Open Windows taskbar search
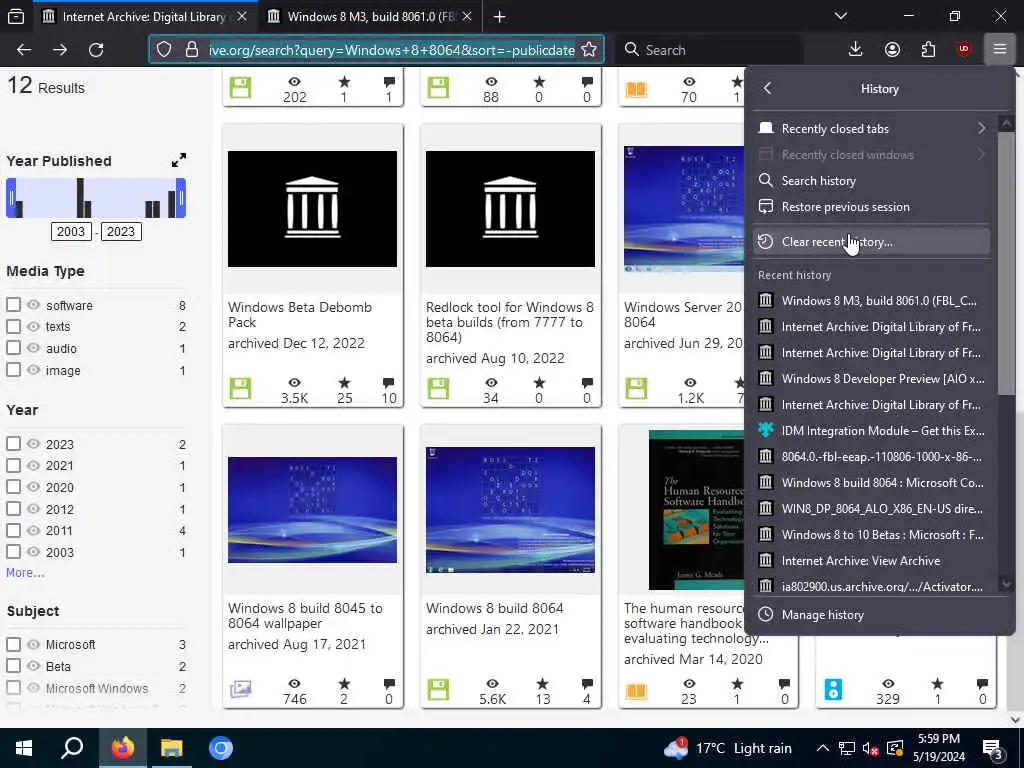The height and width of the screenshot is (768, 1024). 72,748
